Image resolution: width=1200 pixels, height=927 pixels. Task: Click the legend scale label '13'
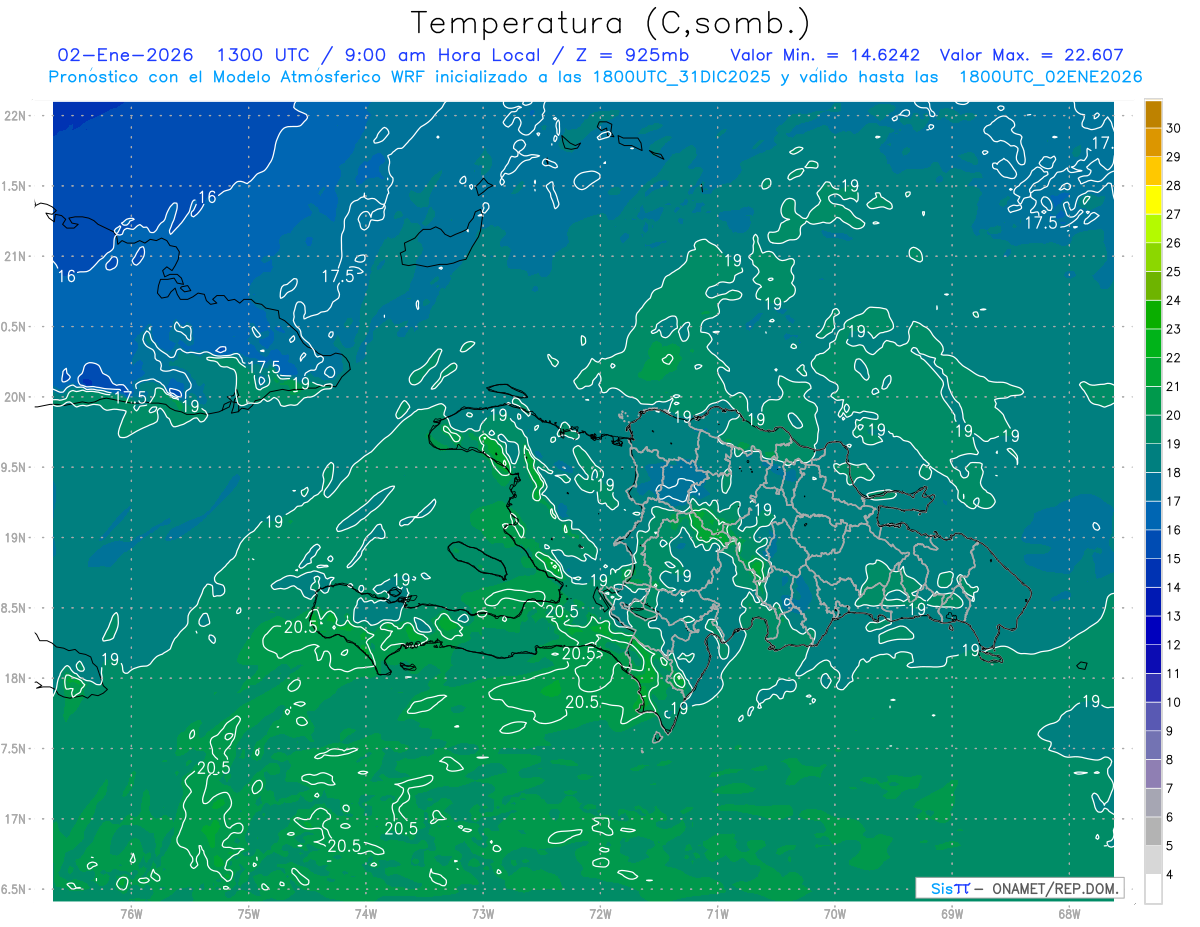pos(1173,616)
